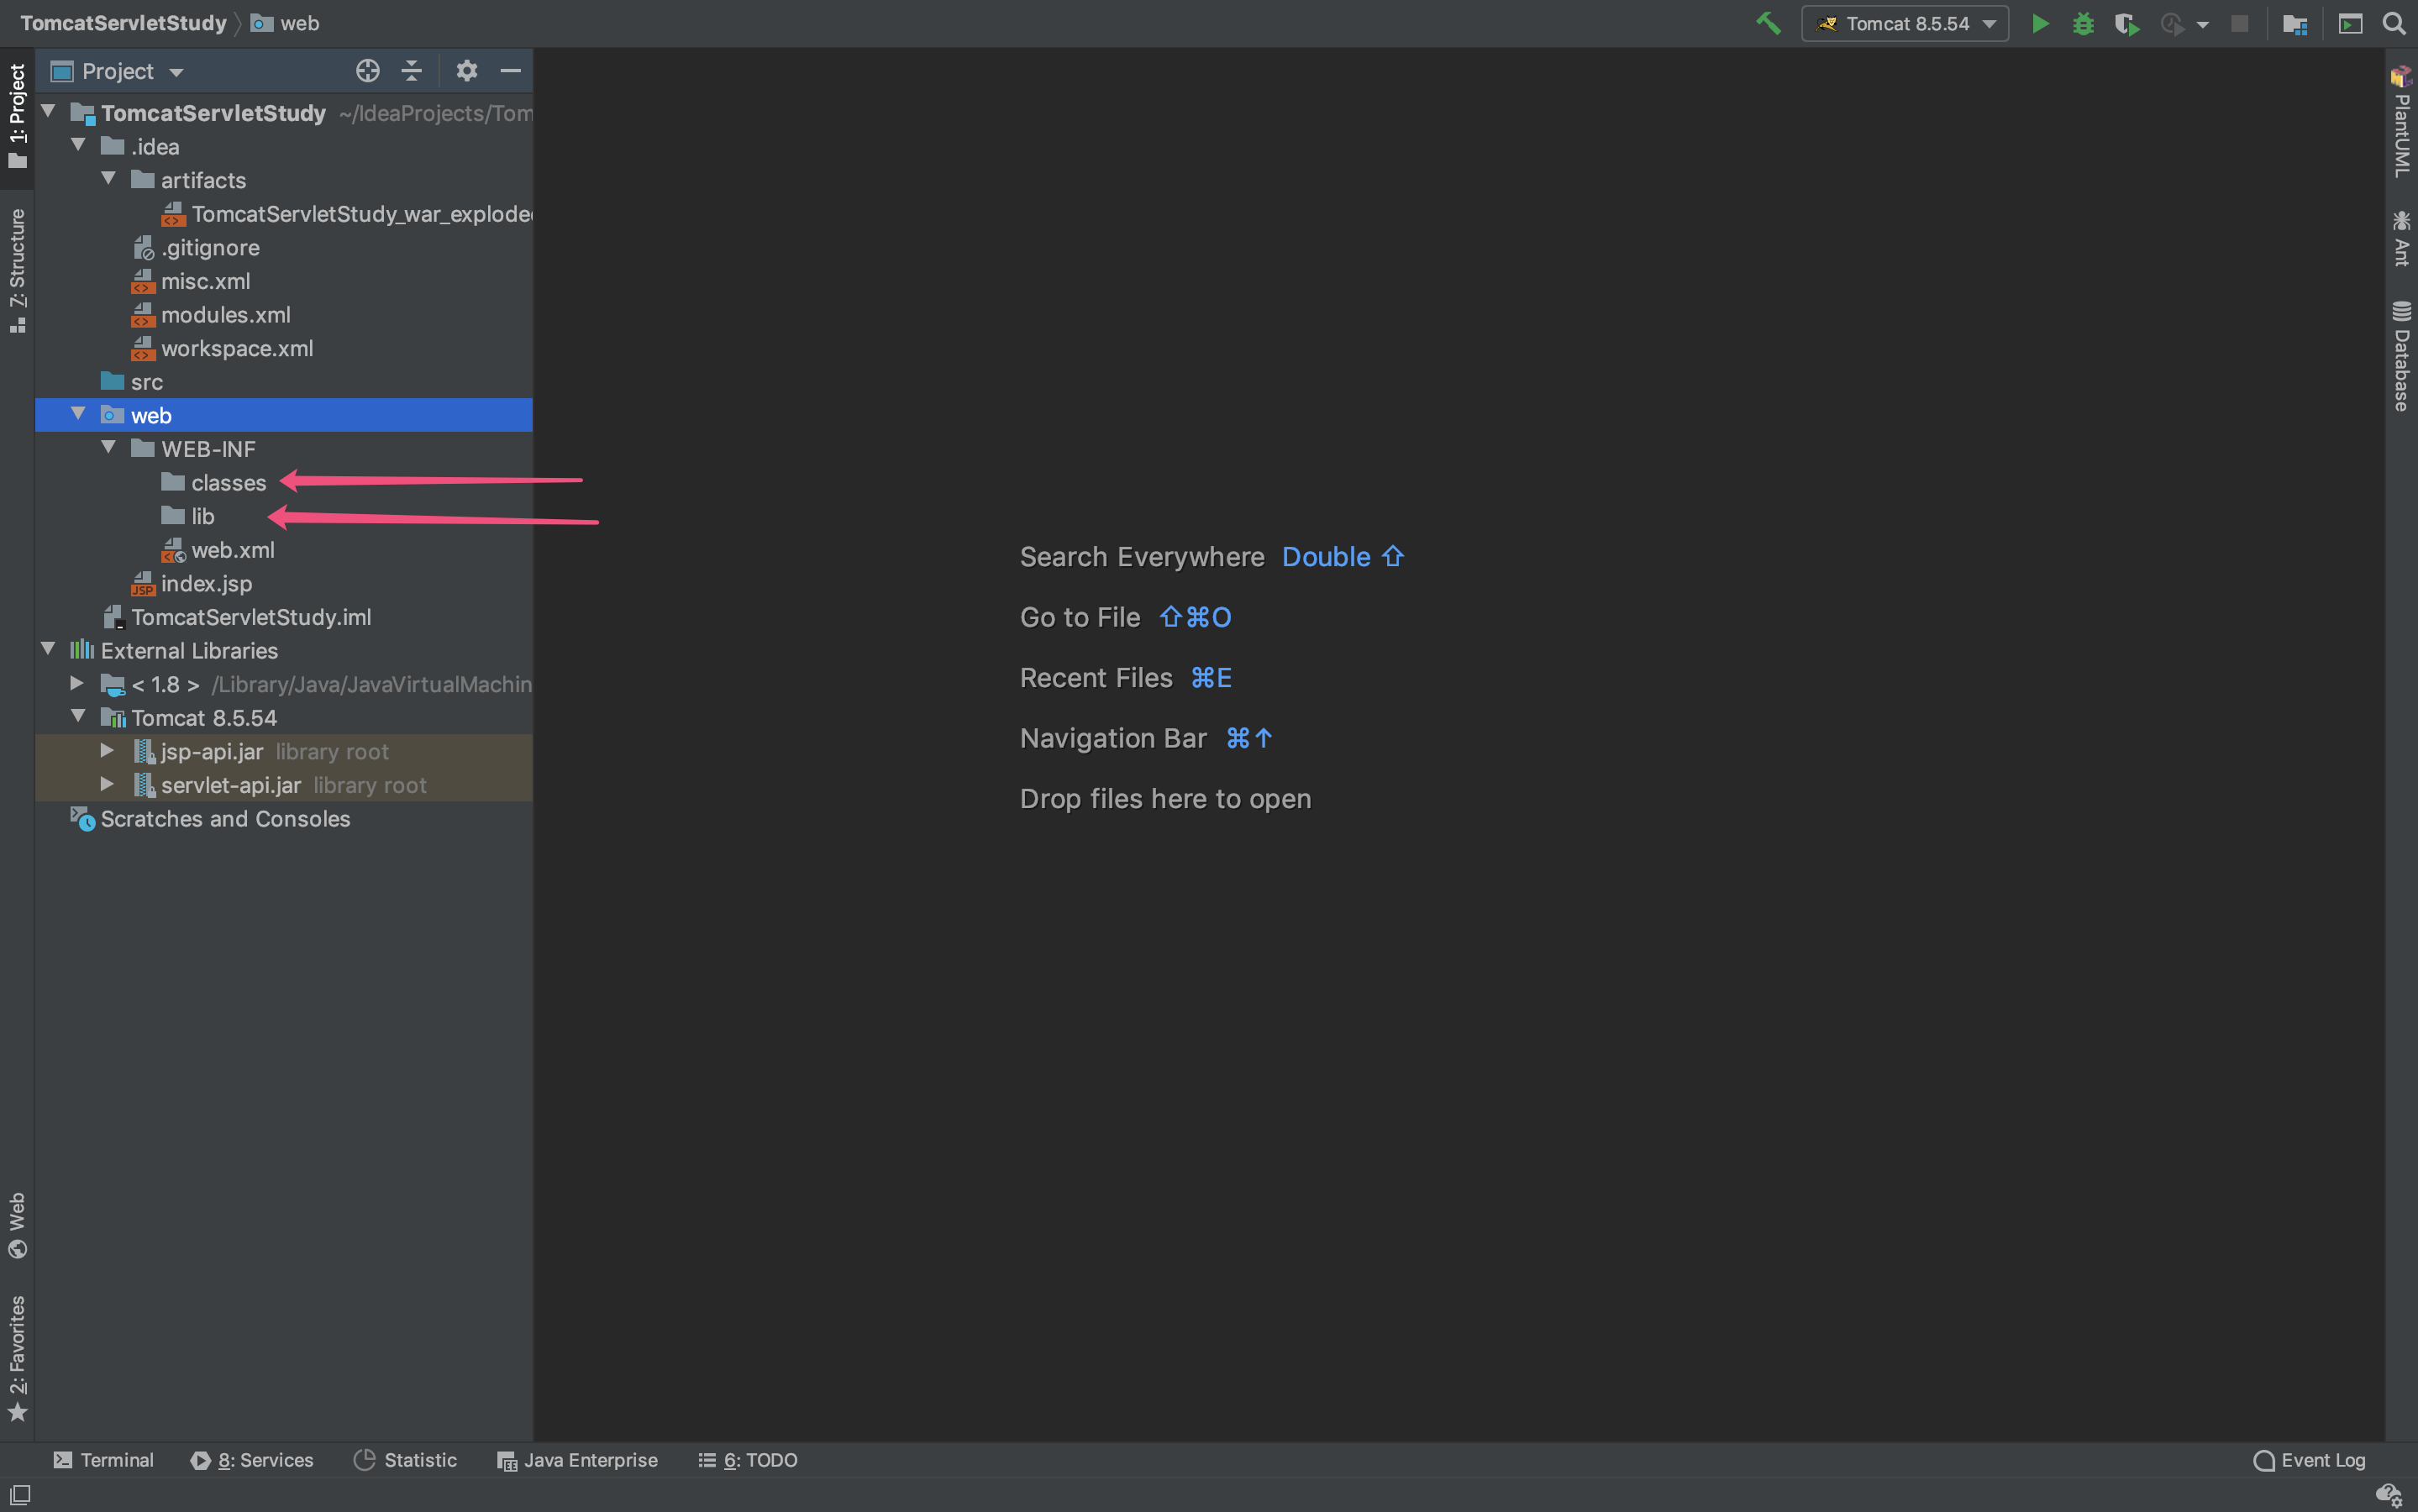This screenshot has width=2418, height=1512.
Task: Open Search Everywhere magnifier icon
Action: pos(2394,23)
